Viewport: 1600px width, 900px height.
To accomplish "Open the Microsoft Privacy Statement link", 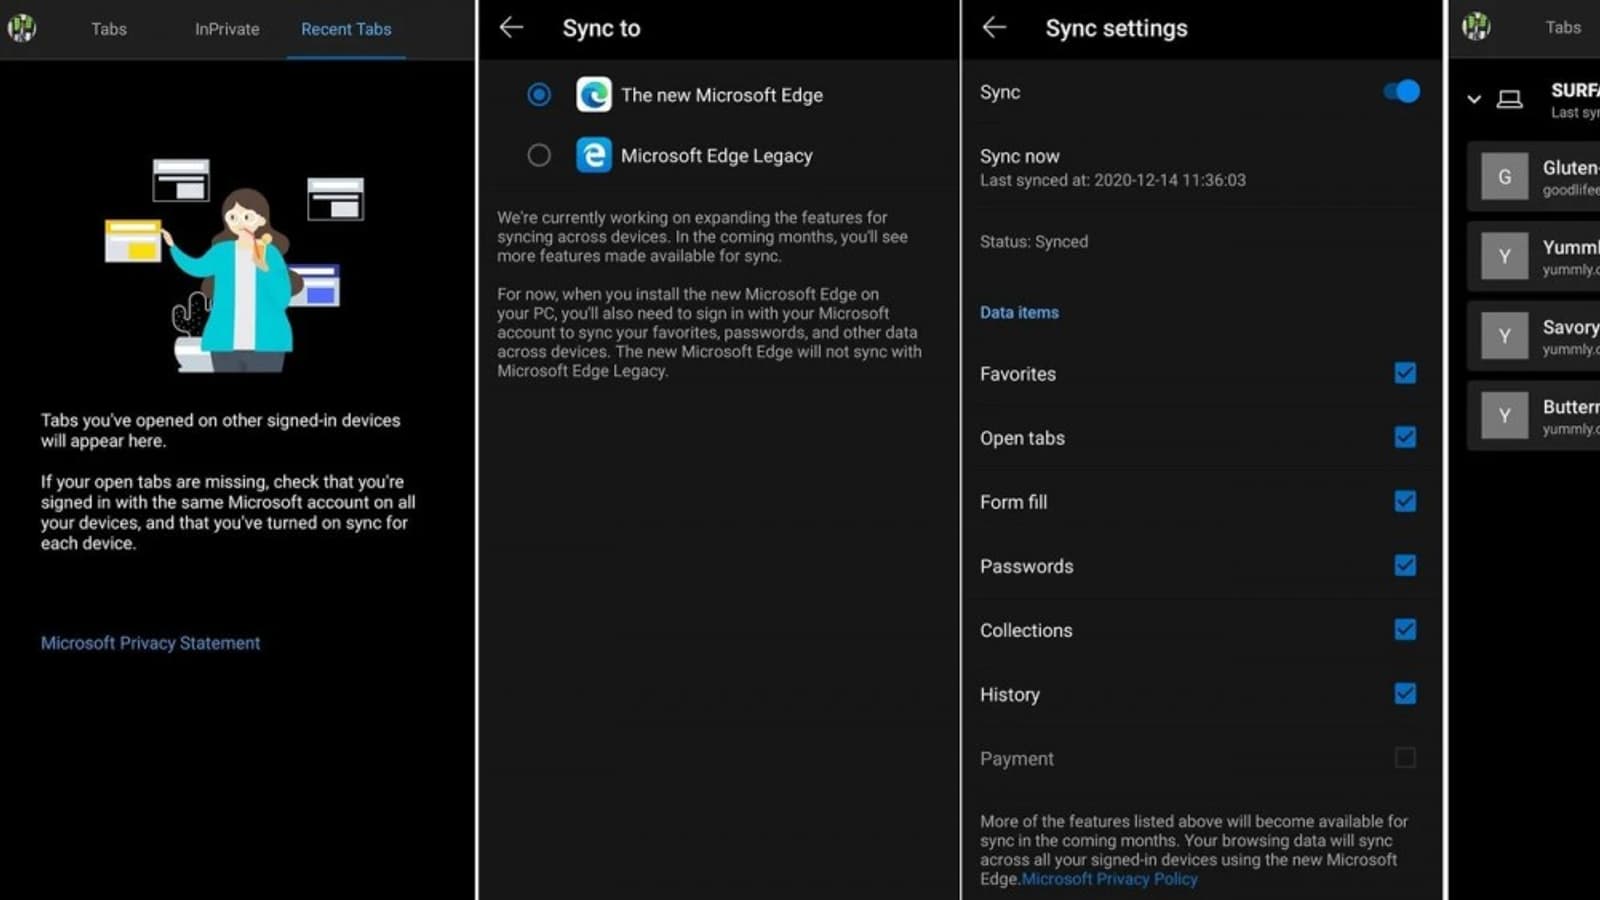I will pyautogui.click(x=150, y=643).
